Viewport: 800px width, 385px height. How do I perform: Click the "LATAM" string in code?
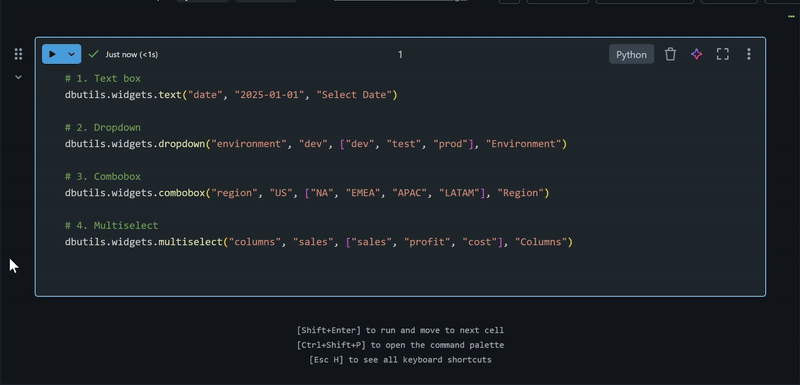coord(459,193)
